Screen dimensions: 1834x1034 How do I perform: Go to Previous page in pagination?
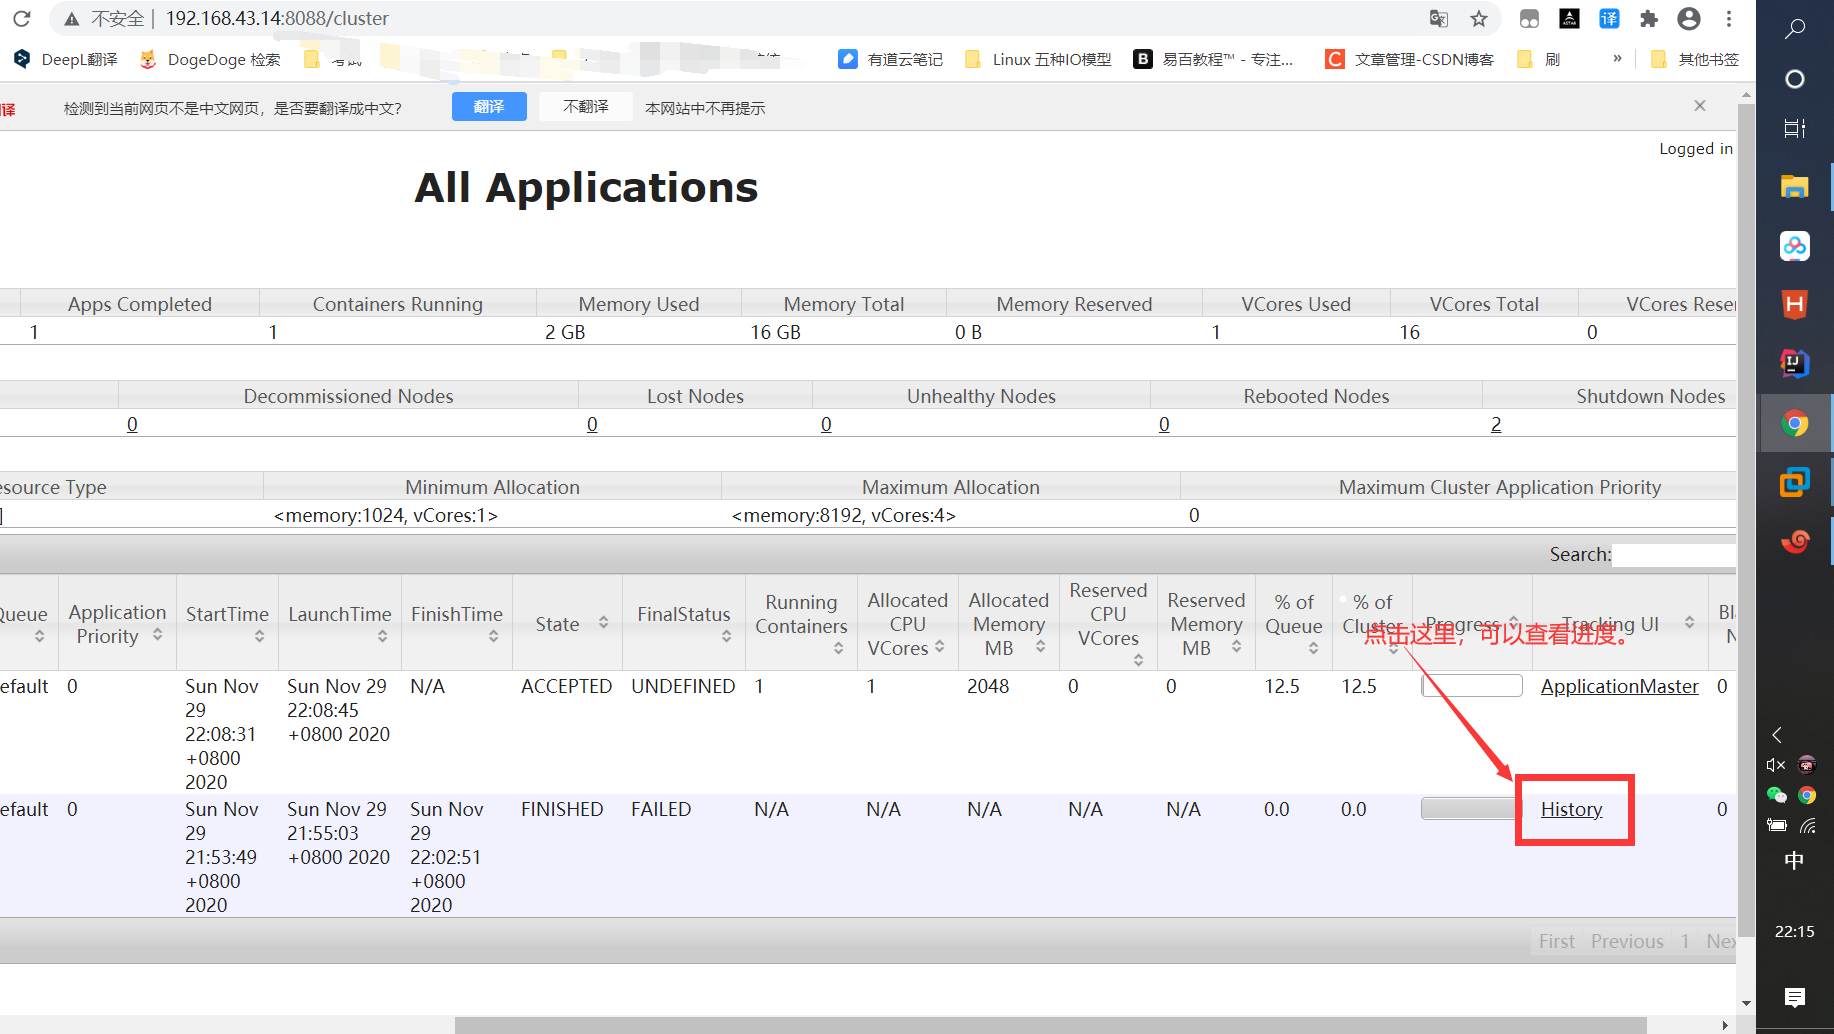pyautogui.click(x=1627, y=941)
